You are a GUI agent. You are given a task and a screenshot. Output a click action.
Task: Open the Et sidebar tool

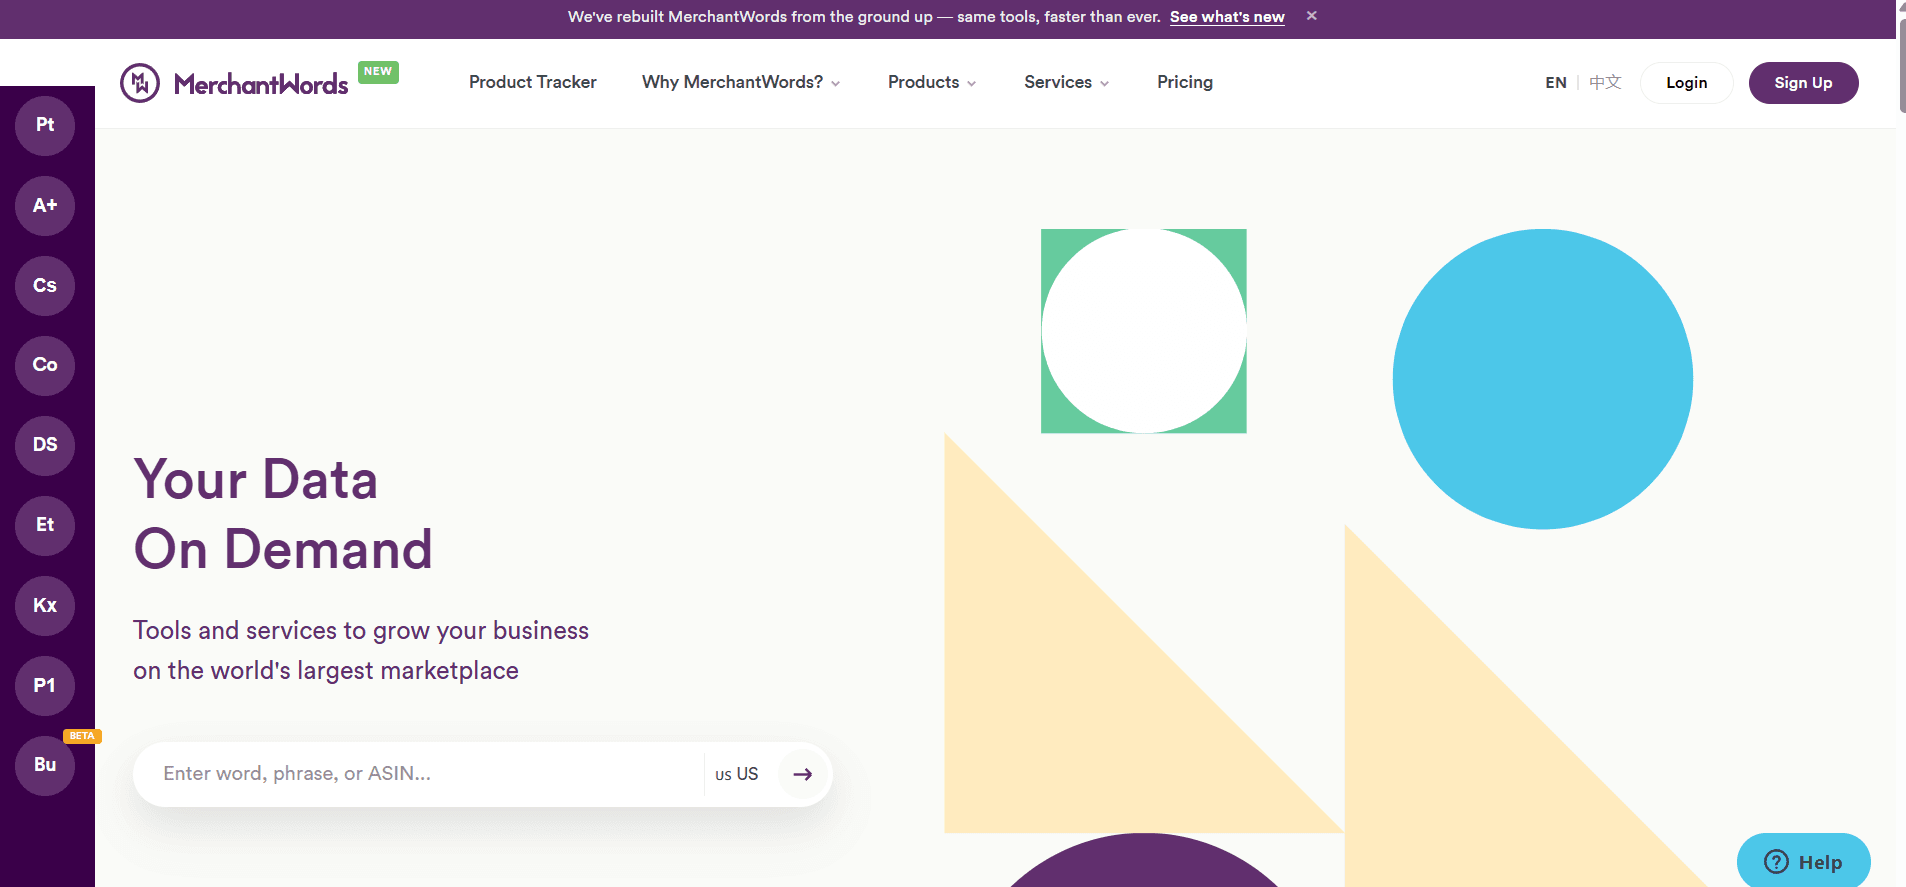(45, 525)
